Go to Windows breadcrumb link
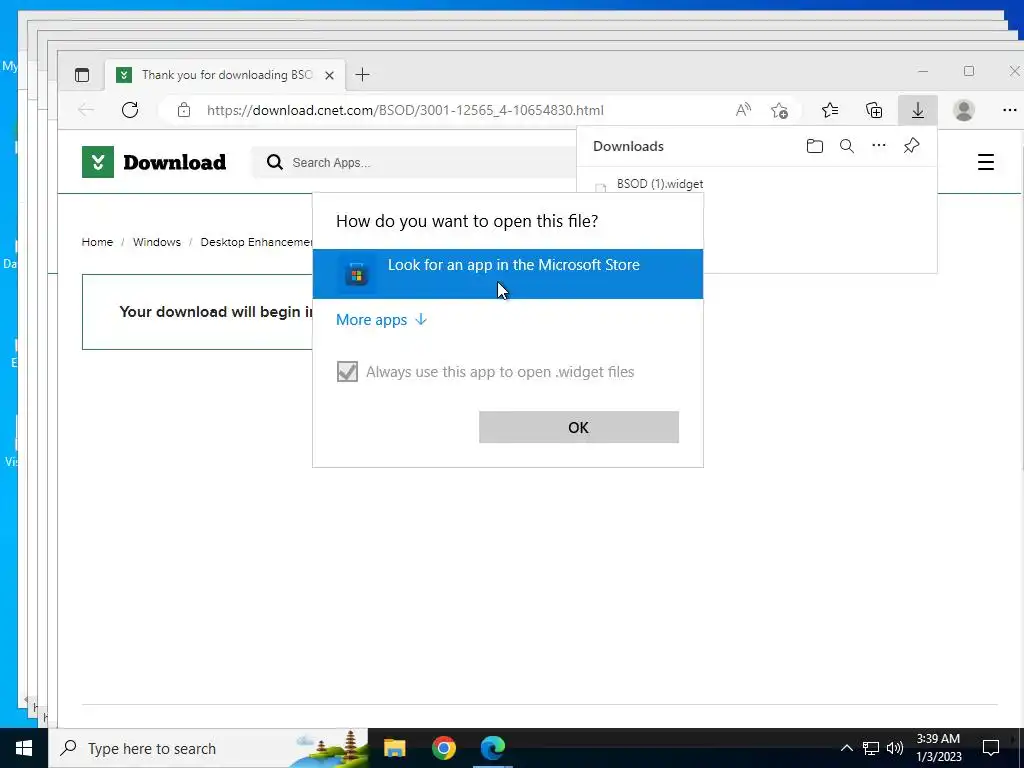 click(157, 242)
